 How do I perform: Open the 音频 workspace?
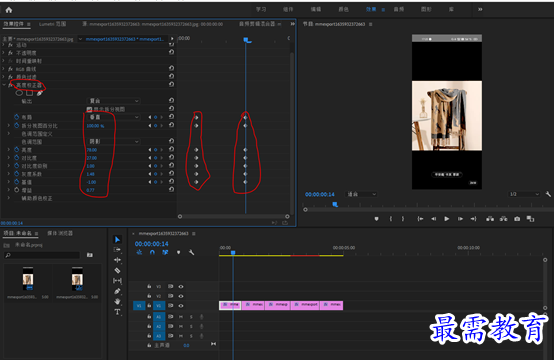click(399, 10)
